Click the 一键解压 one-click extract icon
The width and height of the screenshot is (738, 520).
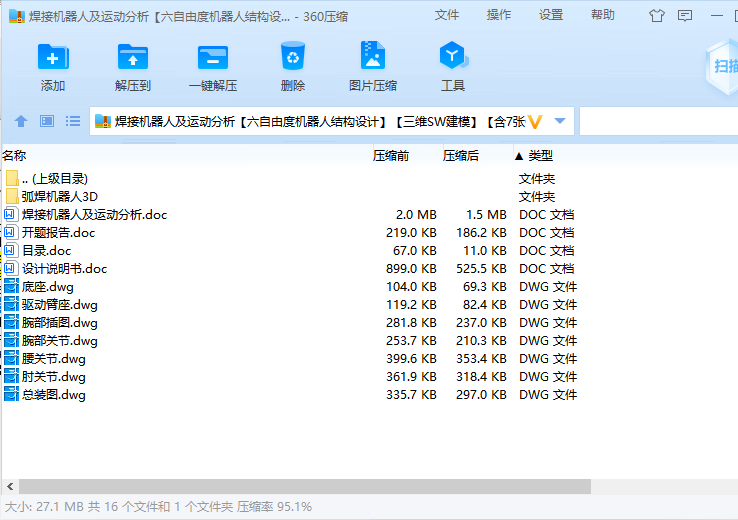coord(213,57)
